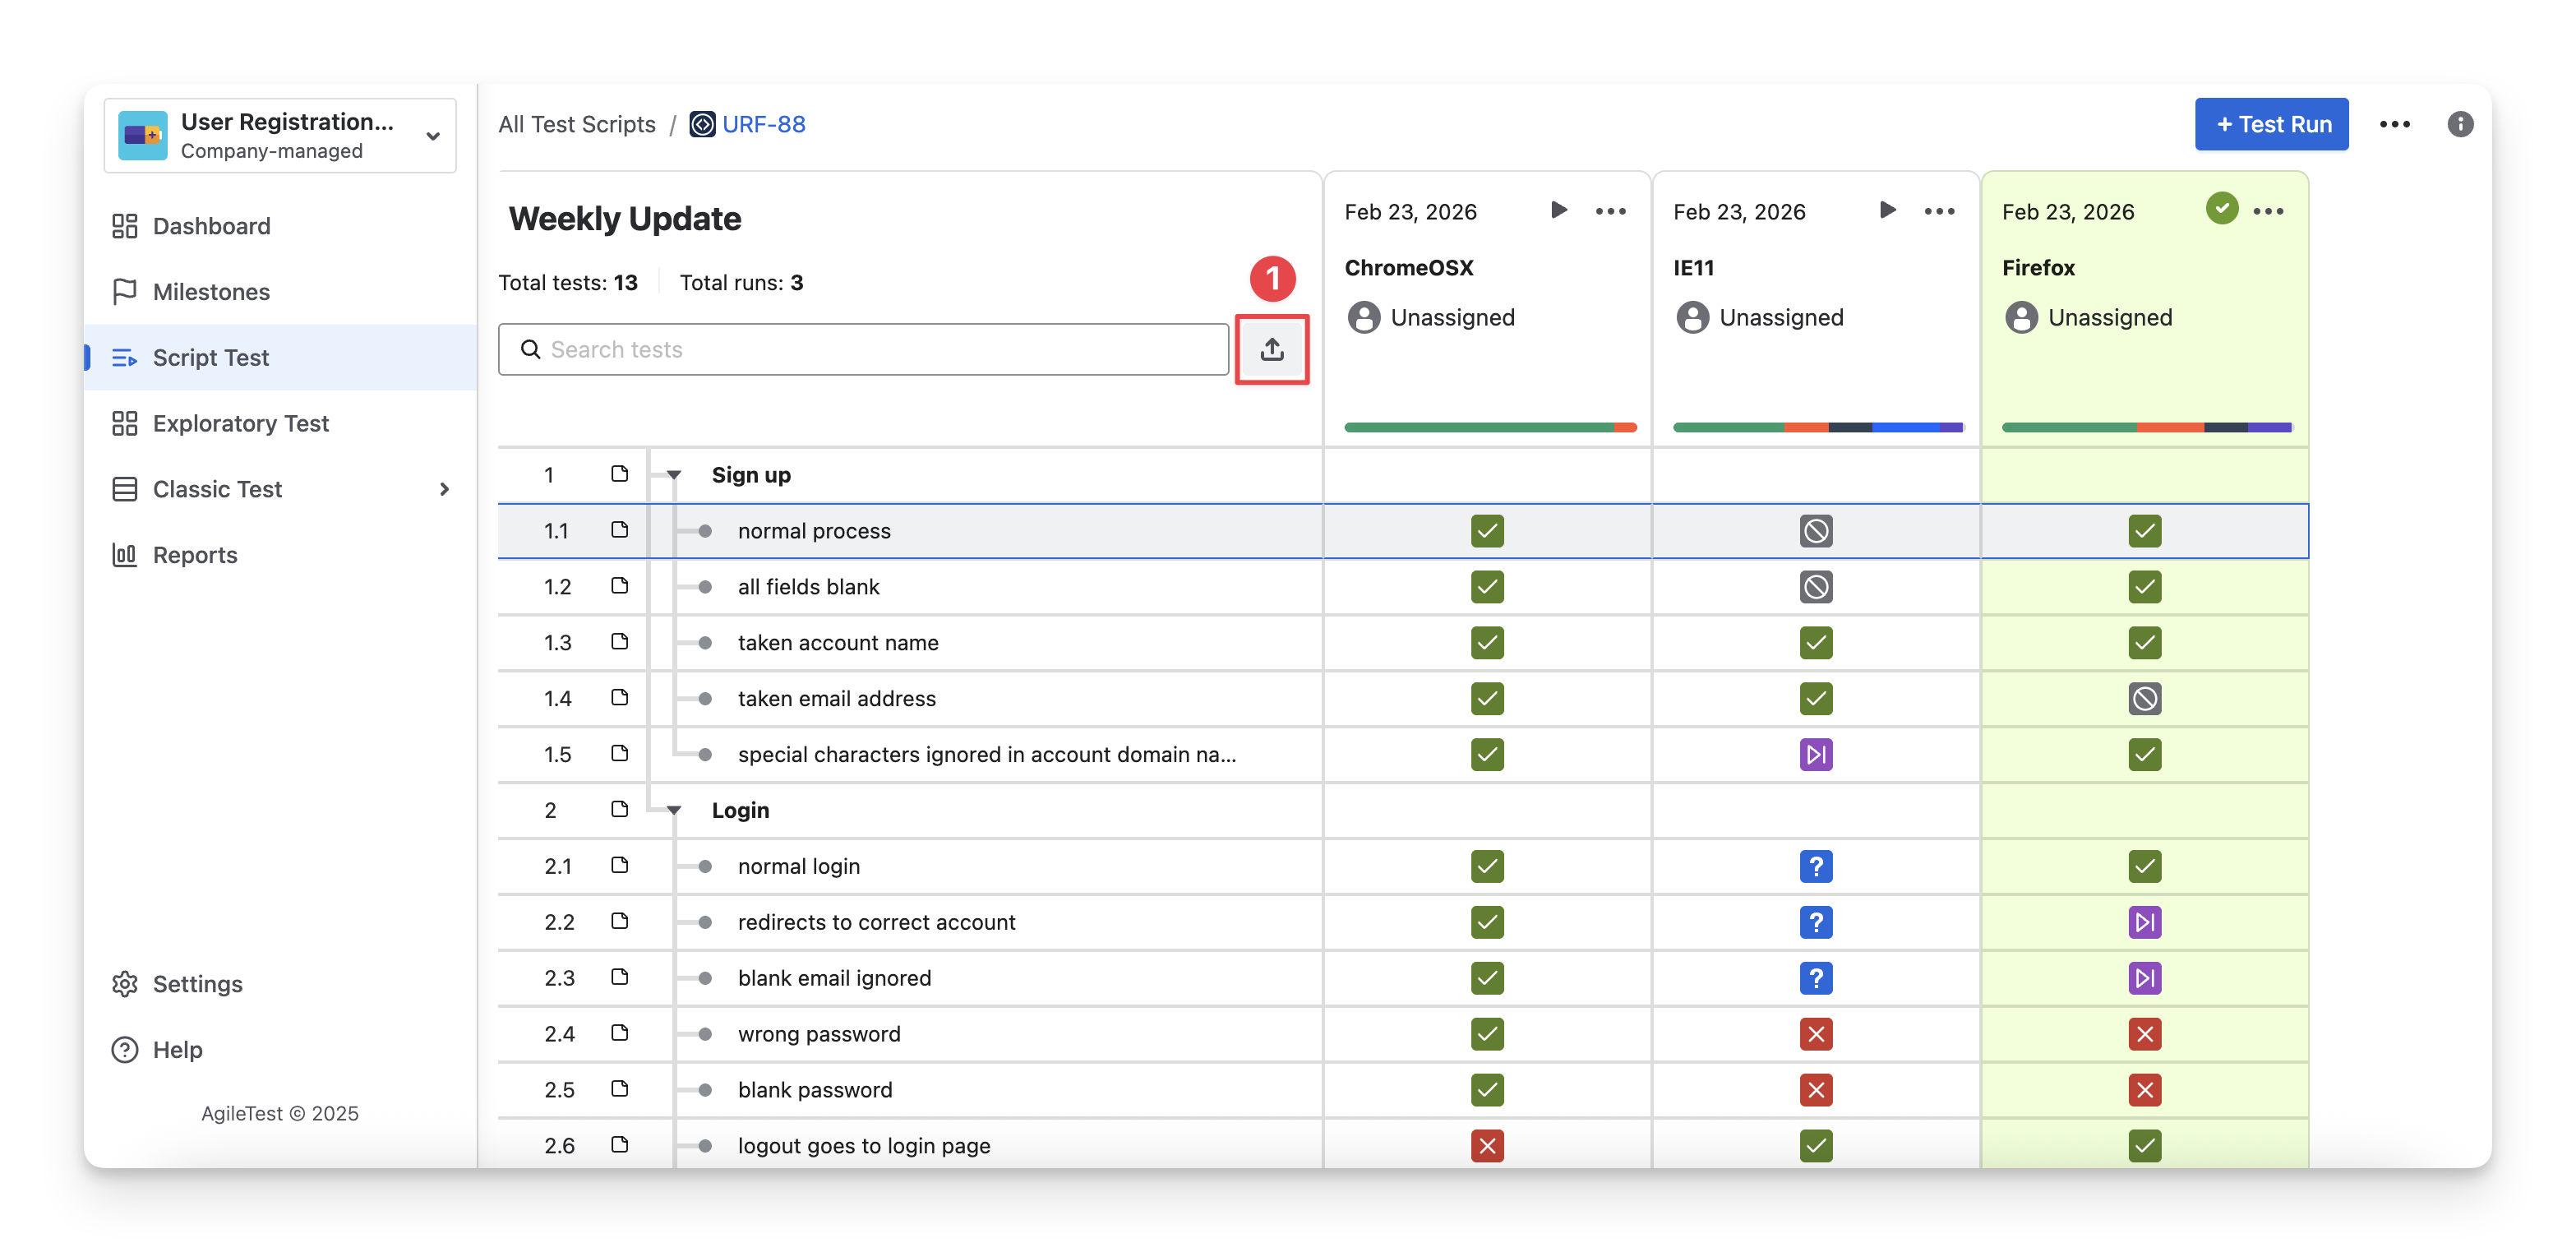This screenshot has width=2576, height=1252.
Task: Start the IE11 test run play button
Action: [1887, 210]
